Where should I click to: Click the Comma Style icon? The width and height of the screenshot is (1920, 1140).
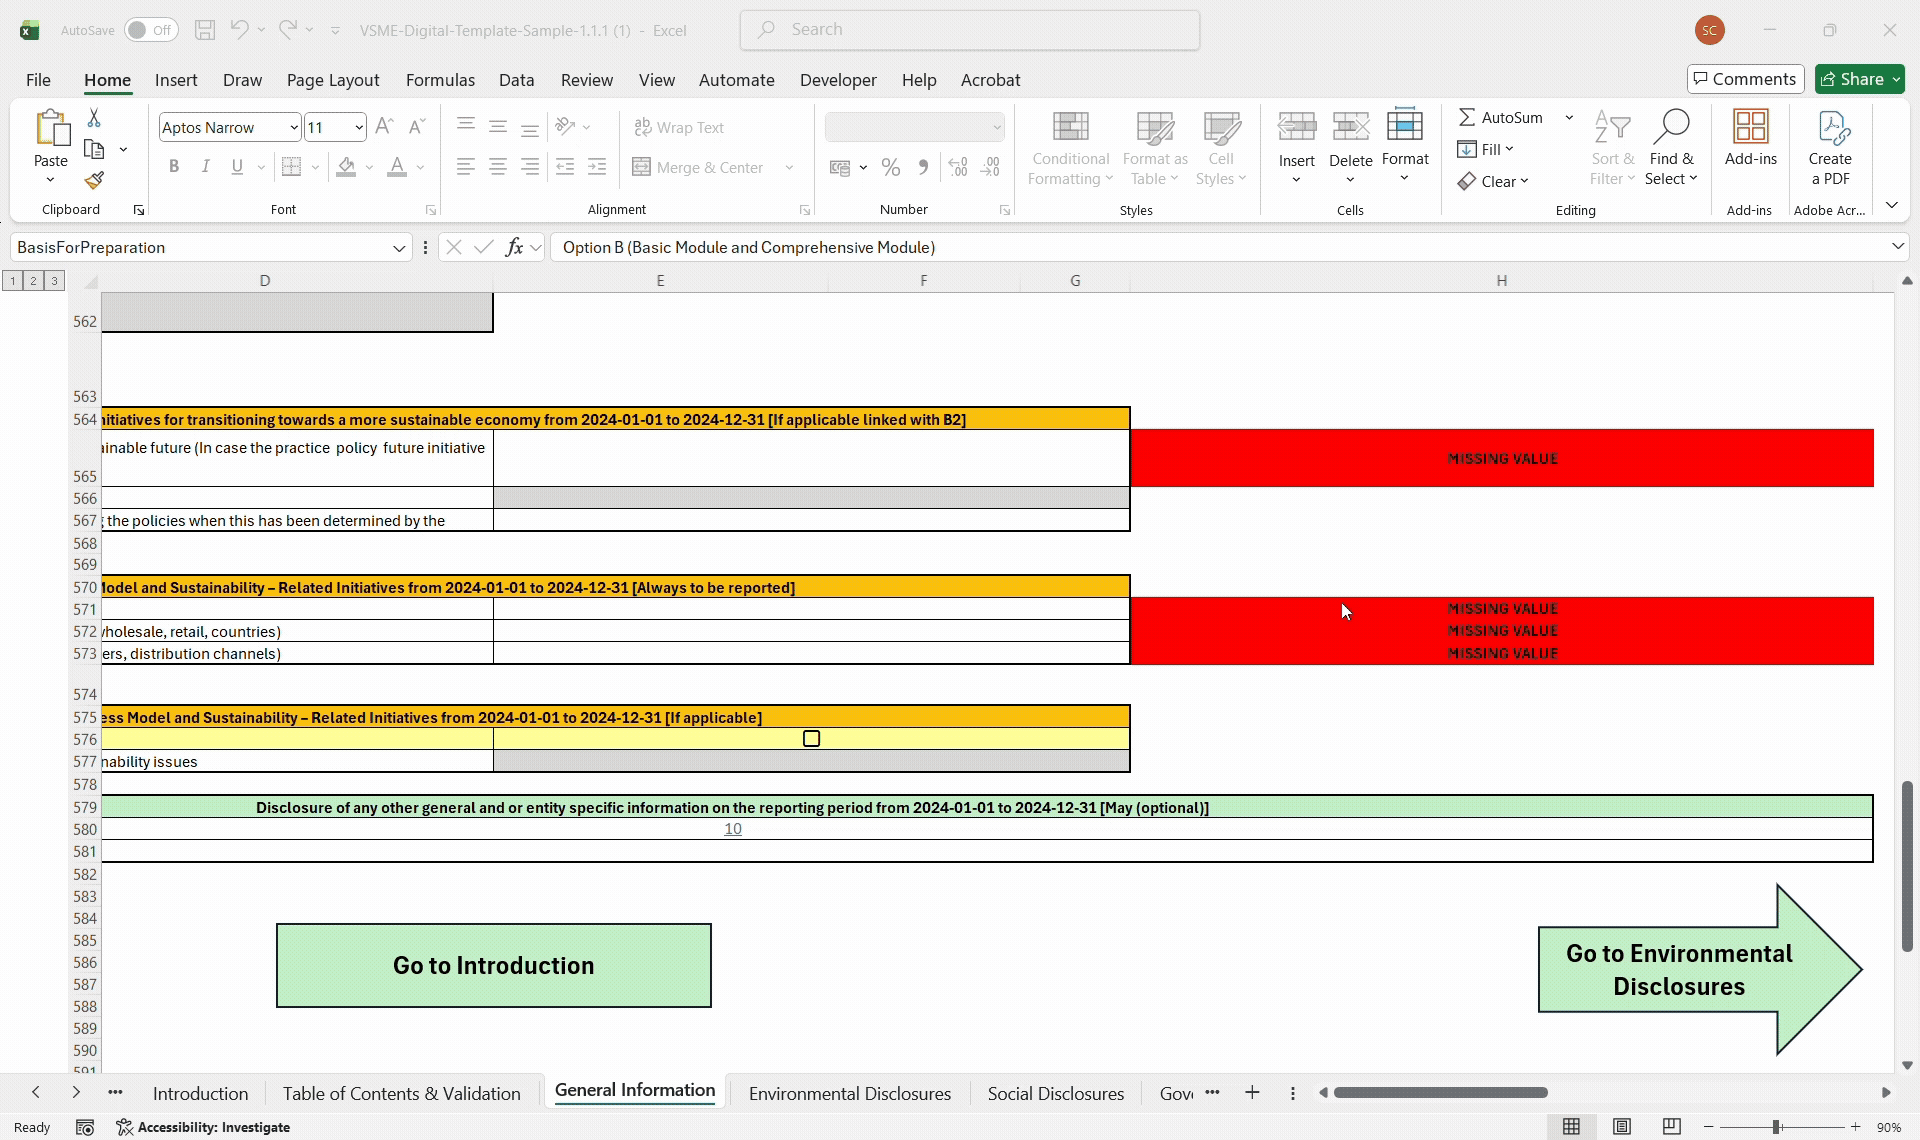922,167
